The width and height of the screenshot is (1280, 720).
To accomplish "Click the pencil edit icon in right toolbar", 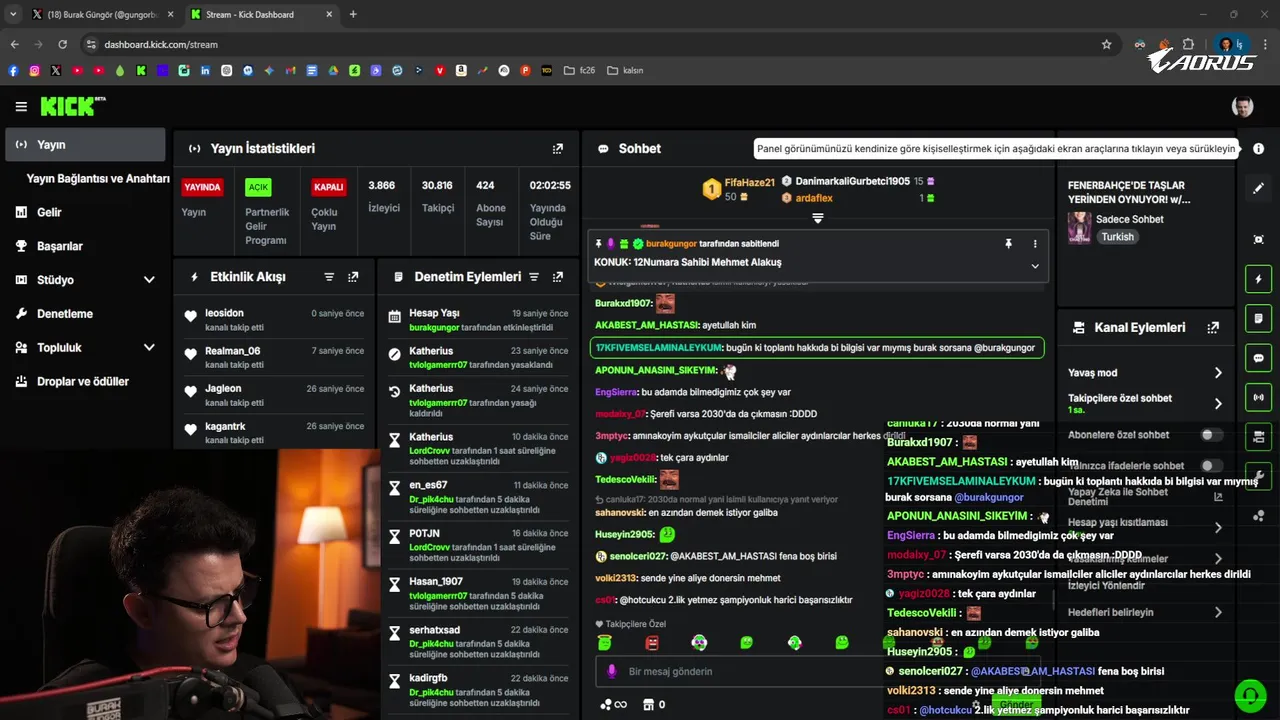I will coord(1258,188).
